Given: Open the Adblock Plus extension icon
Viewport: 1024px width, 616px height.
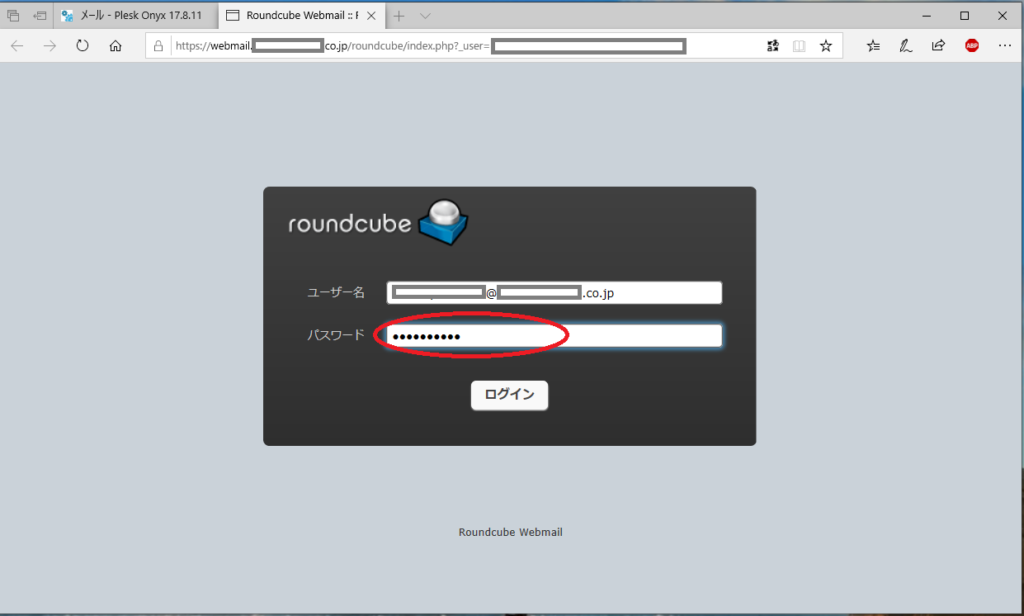Looking at the screenshot, I should tap(971, 45).
